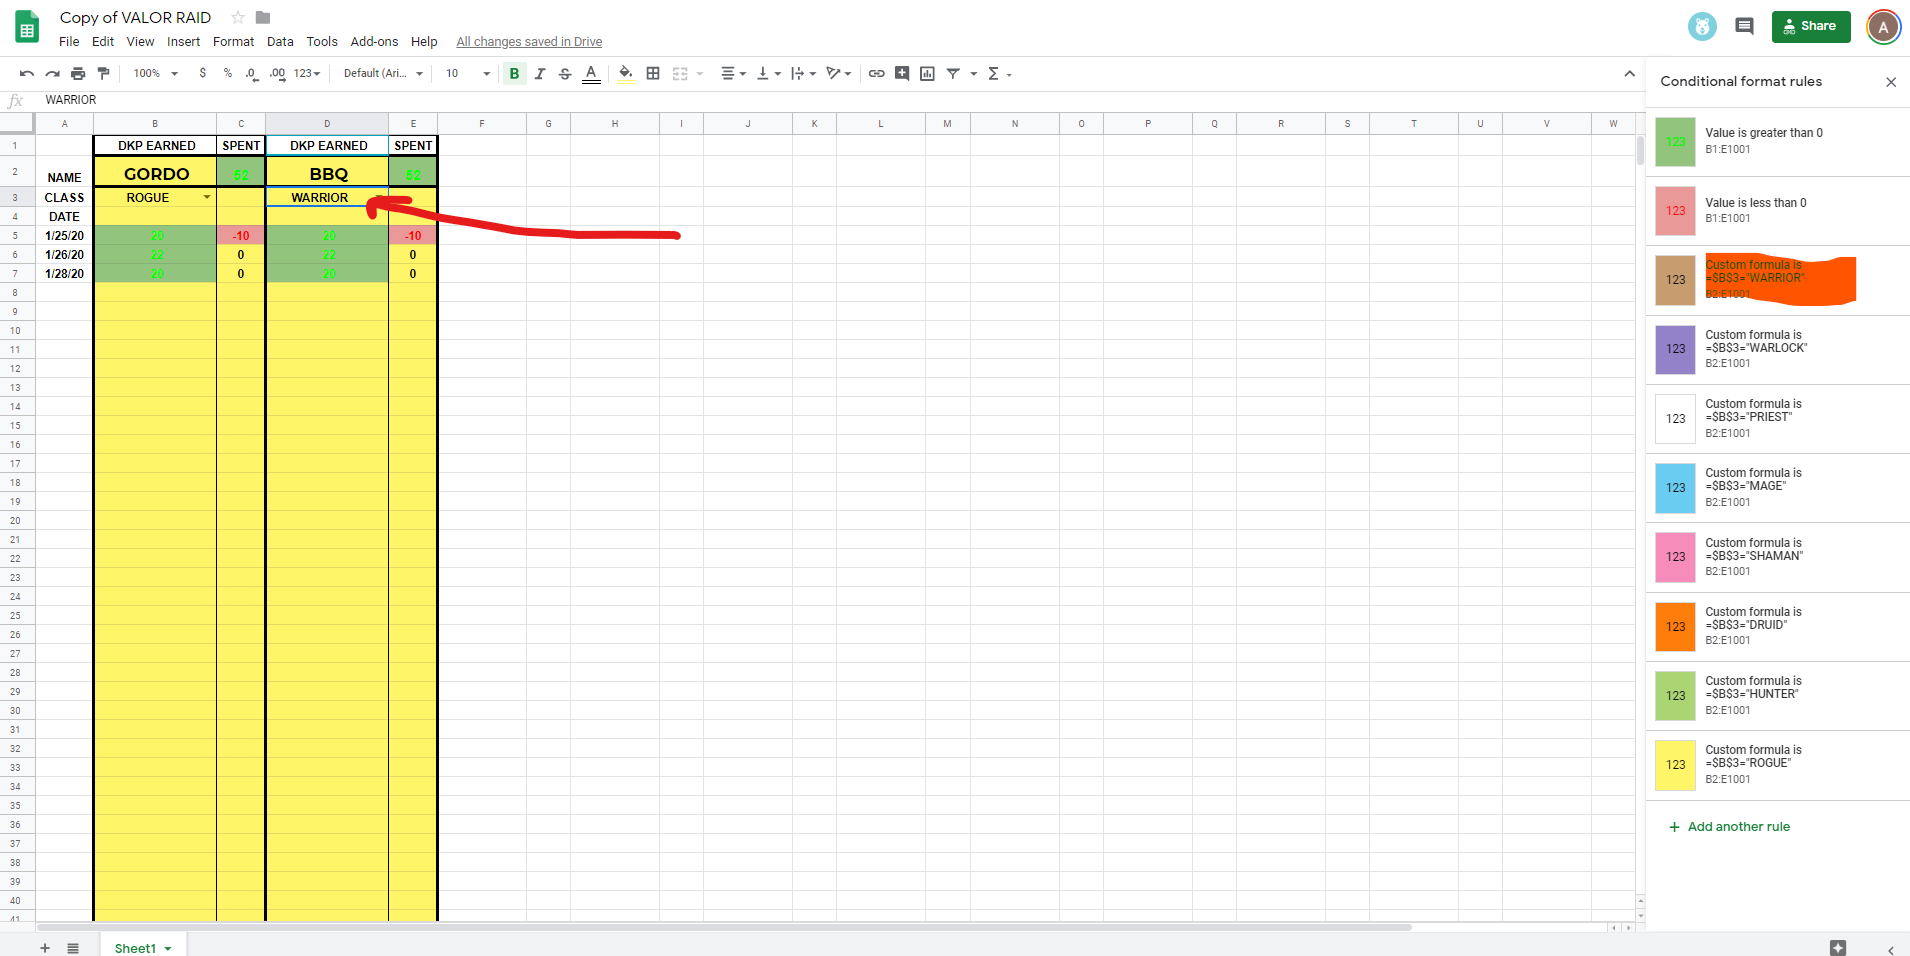Switch to the Data menu

279,41
